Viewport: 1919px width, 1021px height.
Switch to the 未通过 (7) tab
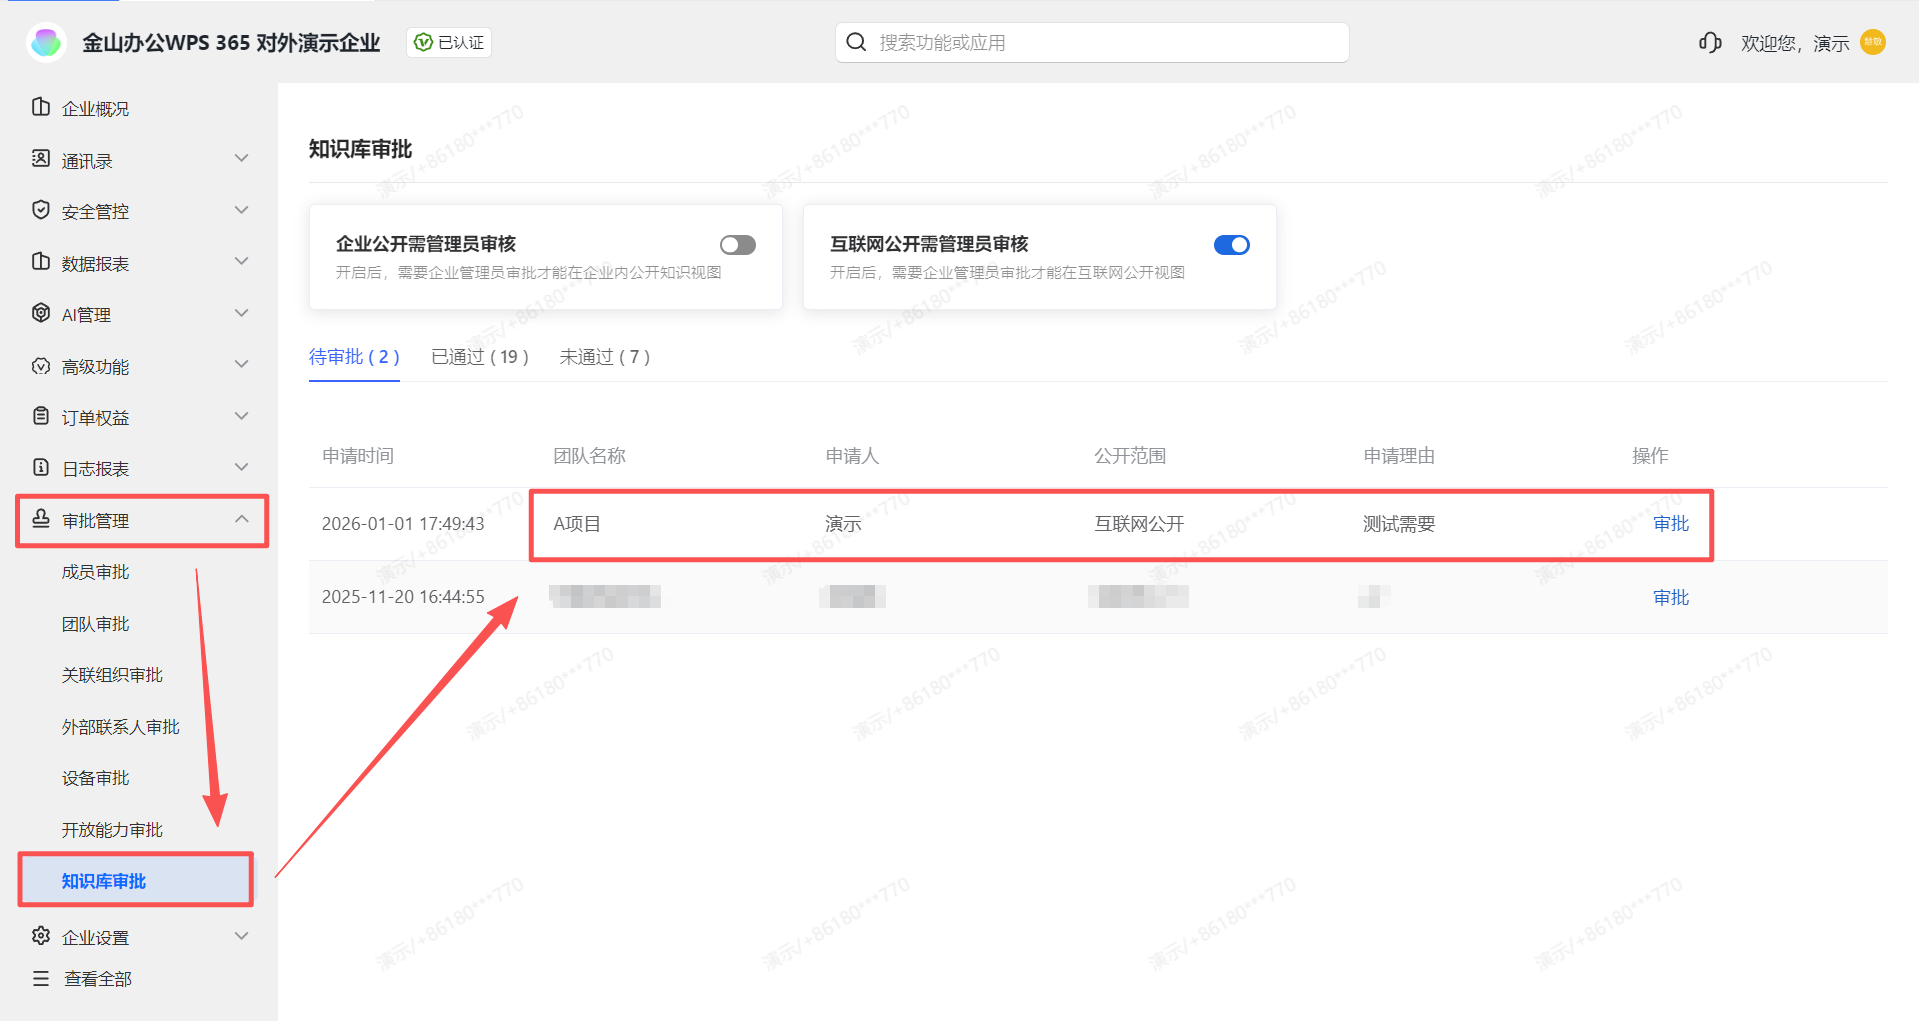click(605, 357)
